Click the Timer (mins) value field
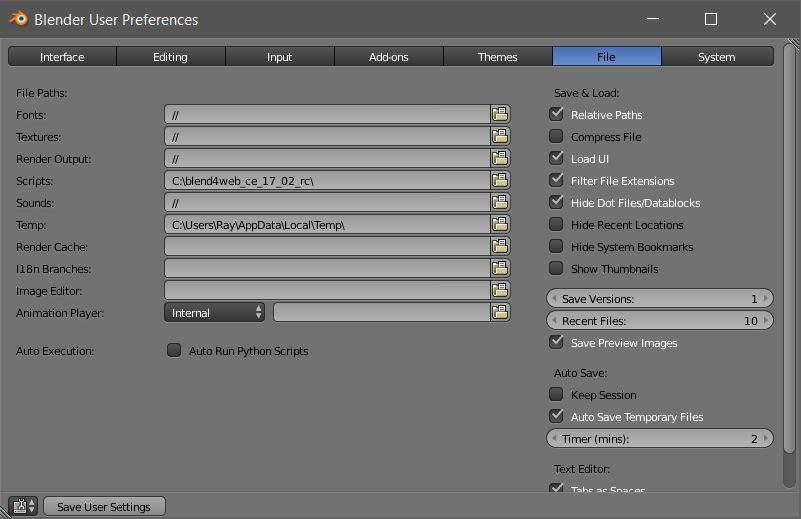Image resolution: width=801 pixels, height=519 pixels. (659, 438)
